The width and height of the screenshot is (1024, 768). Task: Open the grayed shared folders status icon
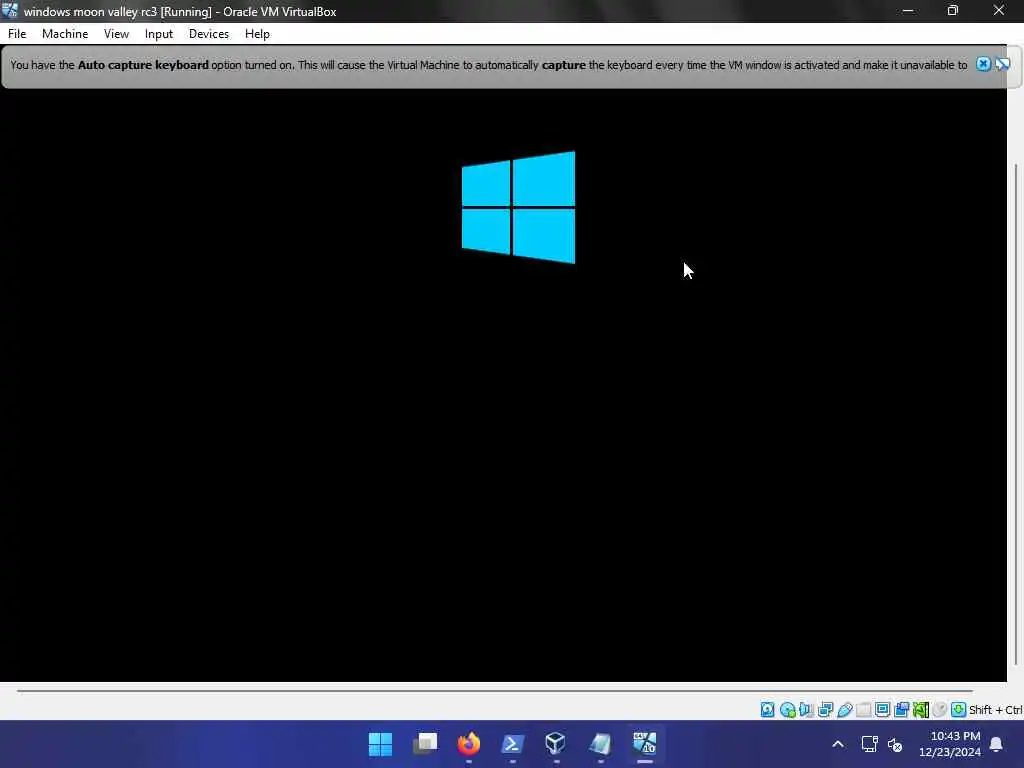[x=863, y=709]
